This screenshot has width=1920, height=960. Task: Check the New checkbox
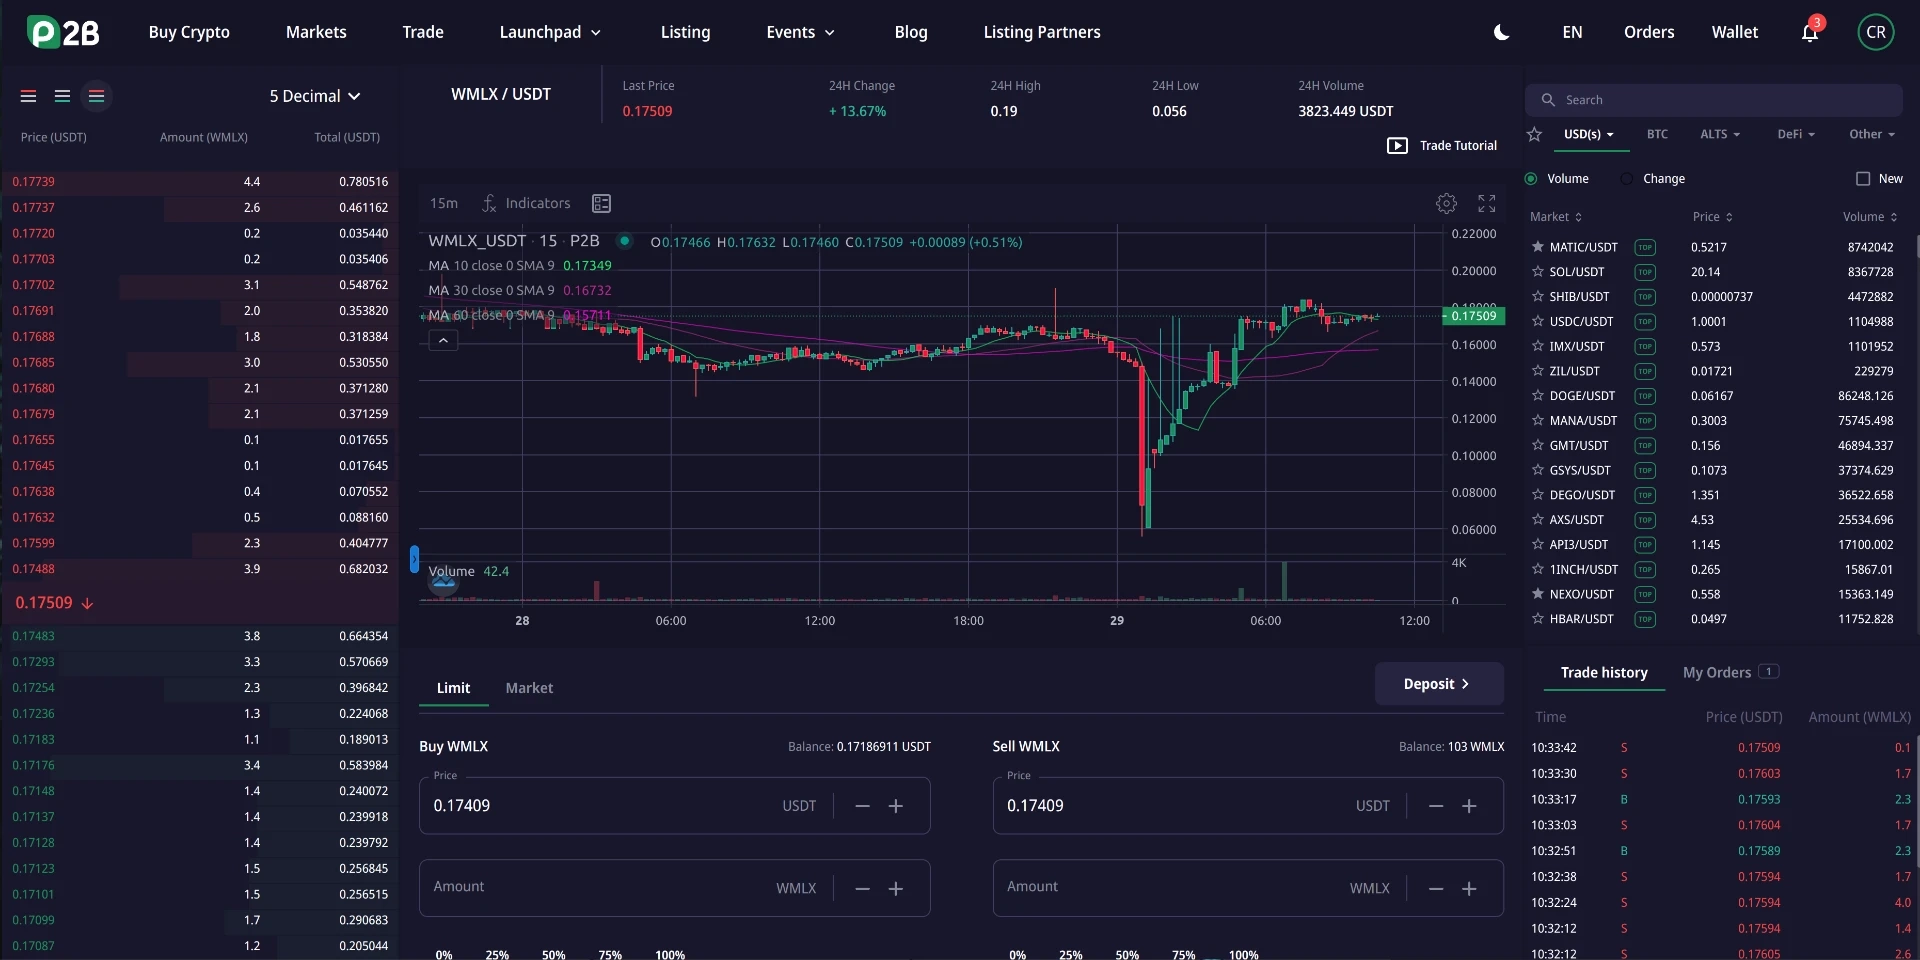pos(1863,179)
